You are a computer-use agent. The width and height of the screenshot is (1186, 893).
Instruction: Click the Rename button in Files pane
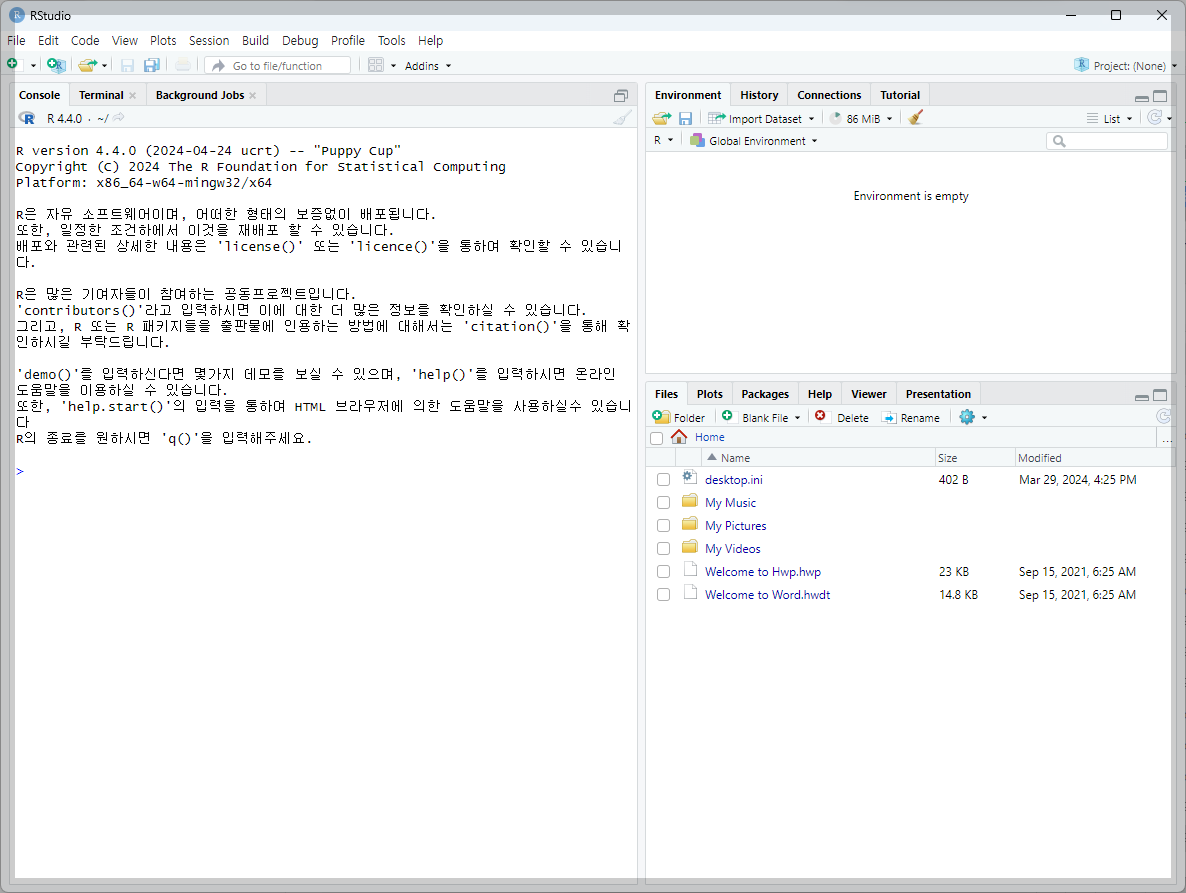pos(911,417)
